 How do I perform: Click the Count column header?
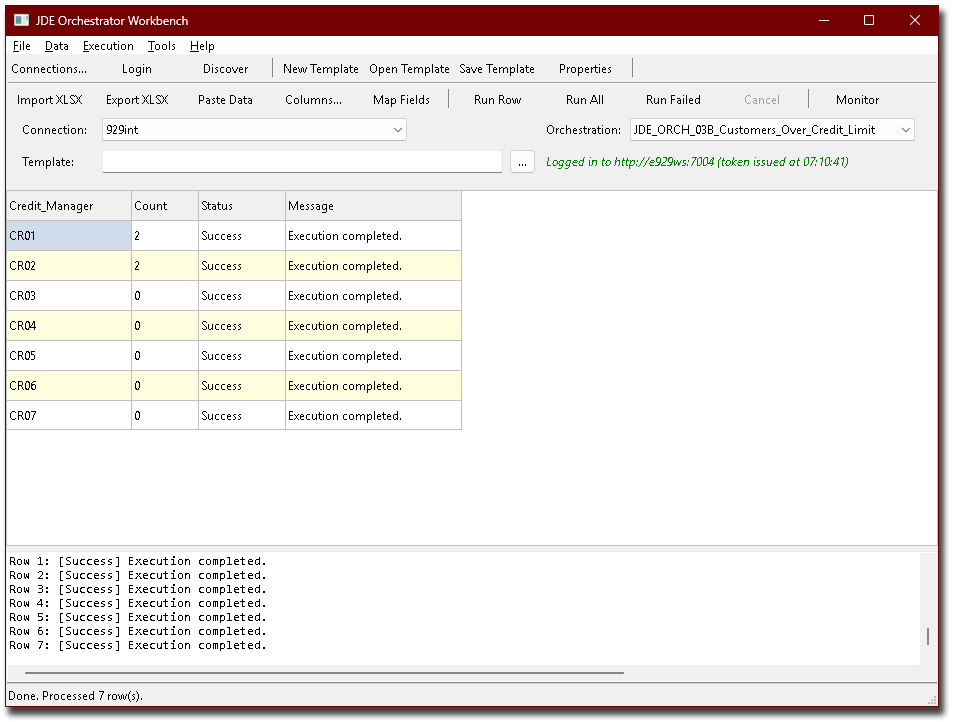[x=165, y=206]
